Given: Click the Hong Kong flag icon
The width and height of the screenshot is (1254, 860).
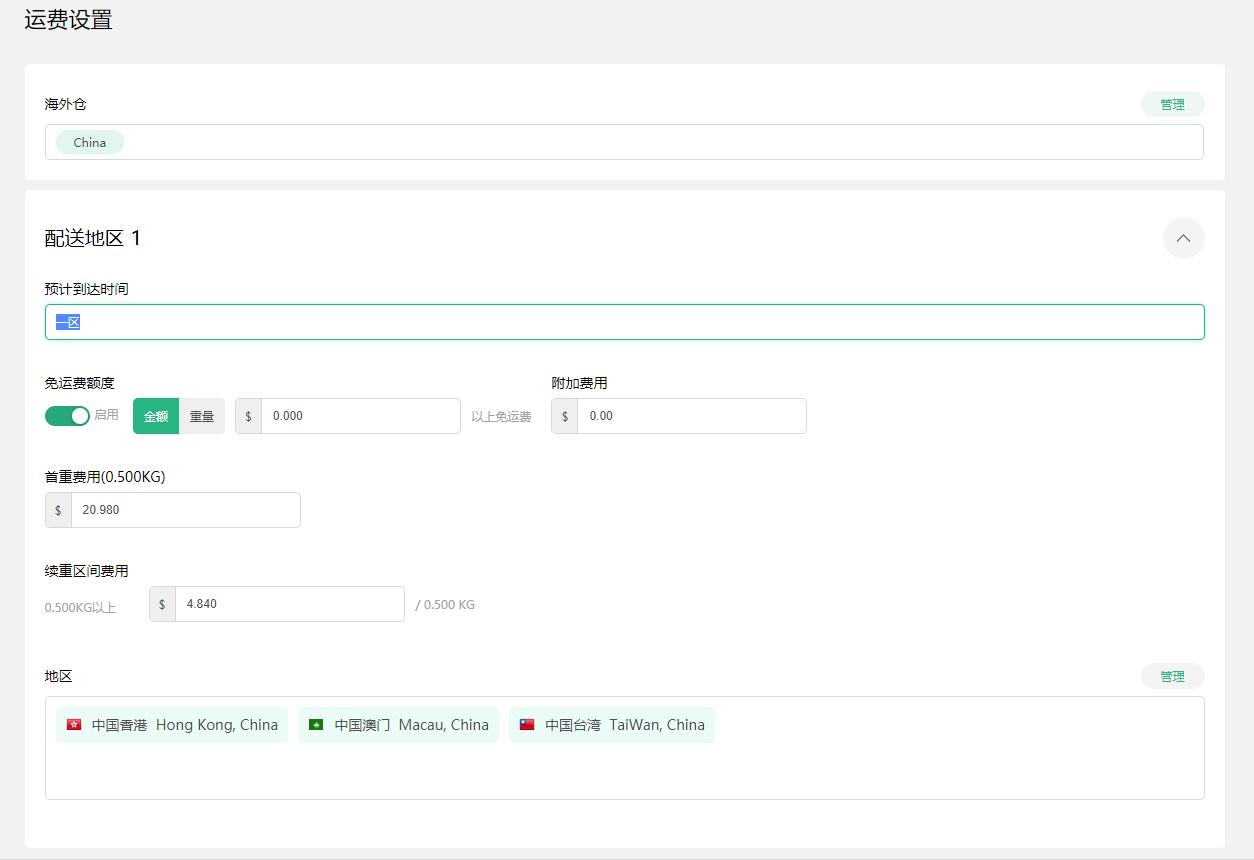Looking at the screenshot, I should tap(74, 725).
